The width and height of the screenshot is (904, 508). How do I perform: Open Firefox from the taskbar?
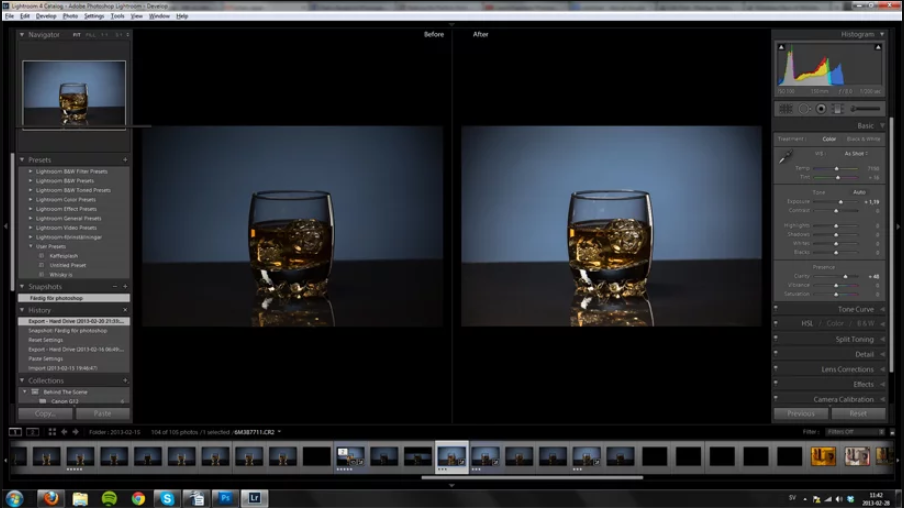coord(51,498)
